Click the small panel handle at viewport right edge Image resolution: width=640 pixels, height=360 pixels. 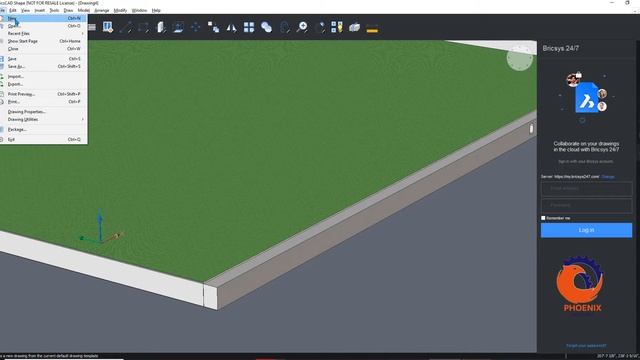(x=531, y=129)
